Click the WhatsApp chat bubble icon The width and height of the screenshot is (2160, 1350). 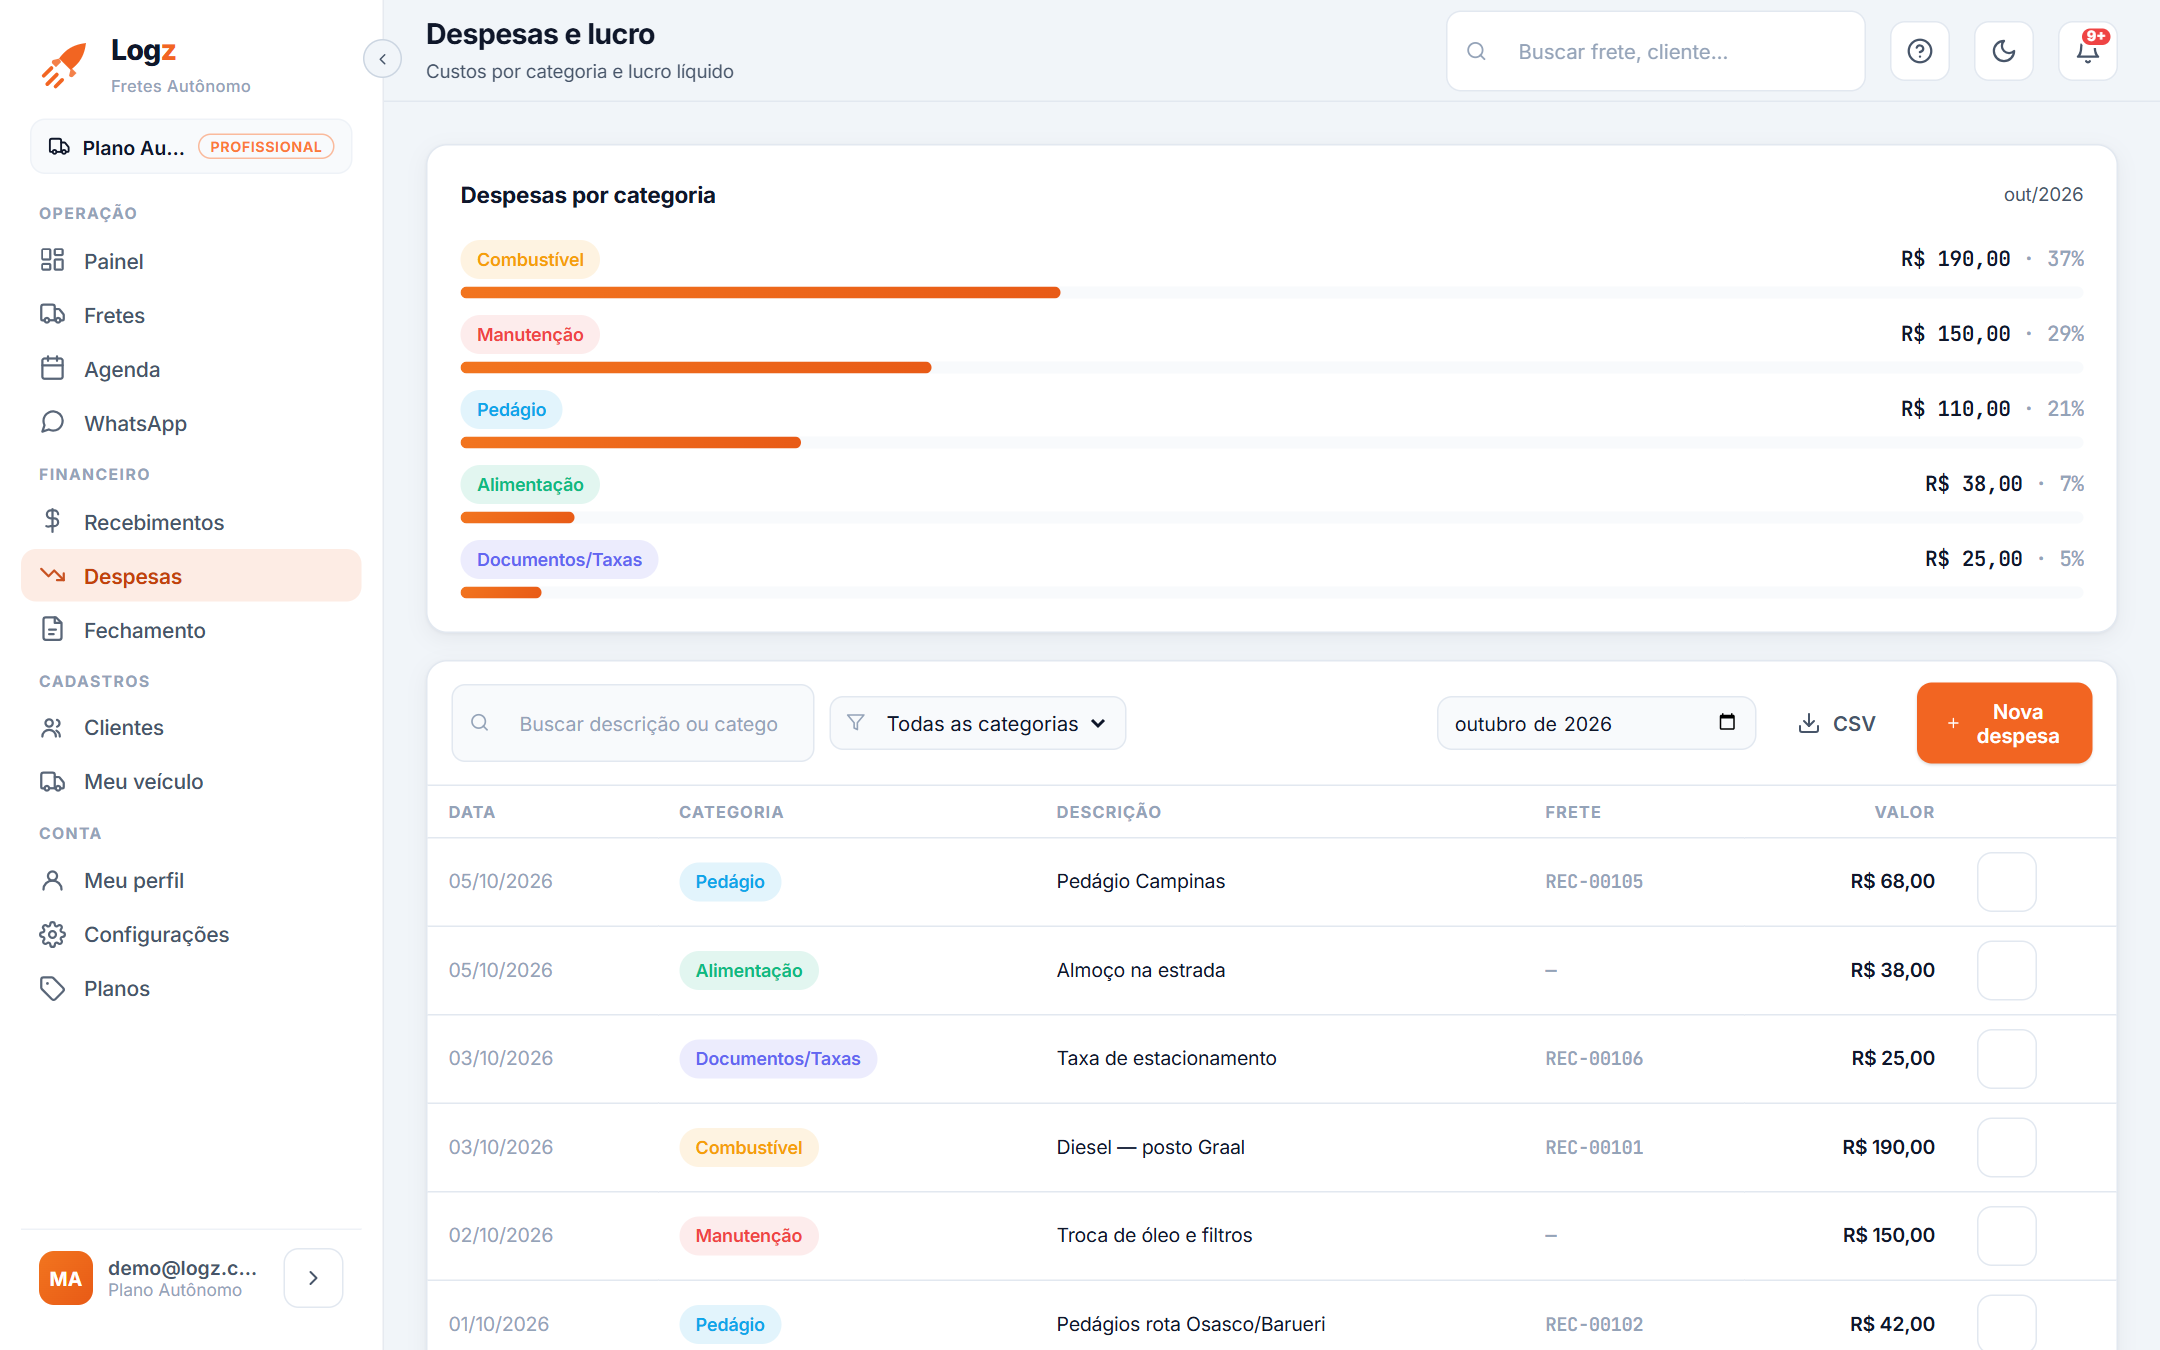[52, 422]
